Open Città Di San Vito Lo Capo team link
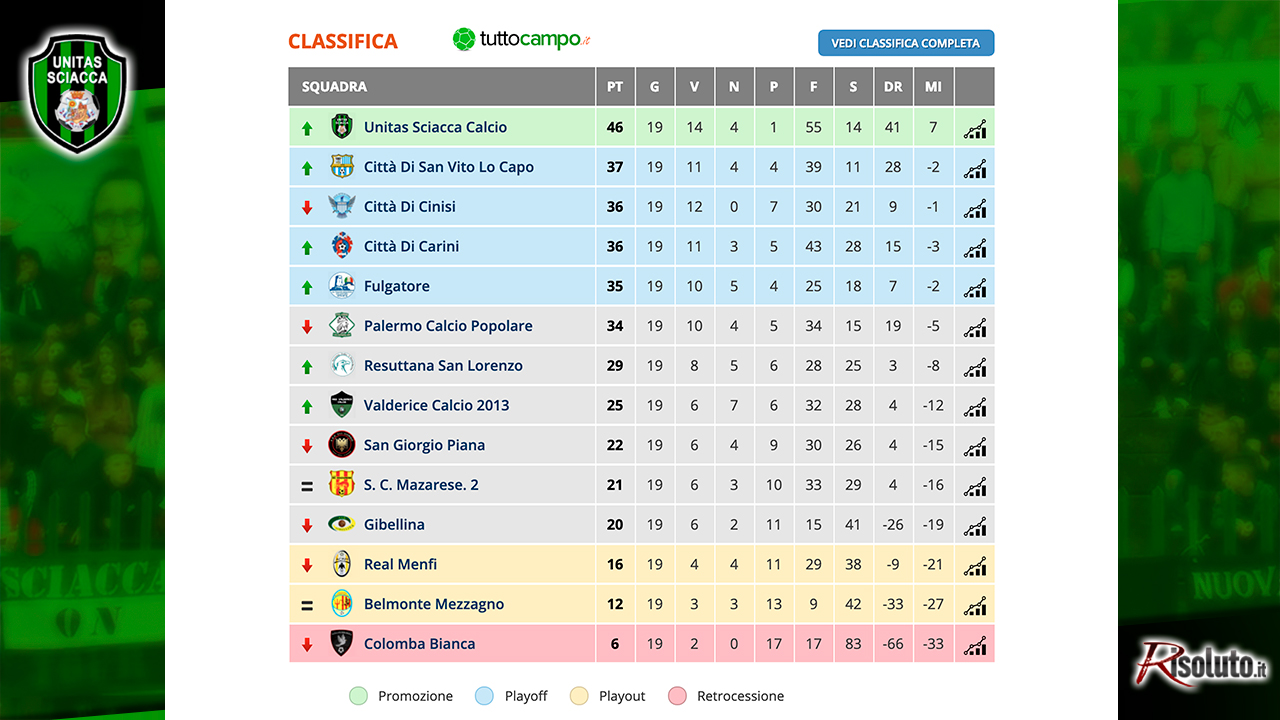 [x=449, y=167]
